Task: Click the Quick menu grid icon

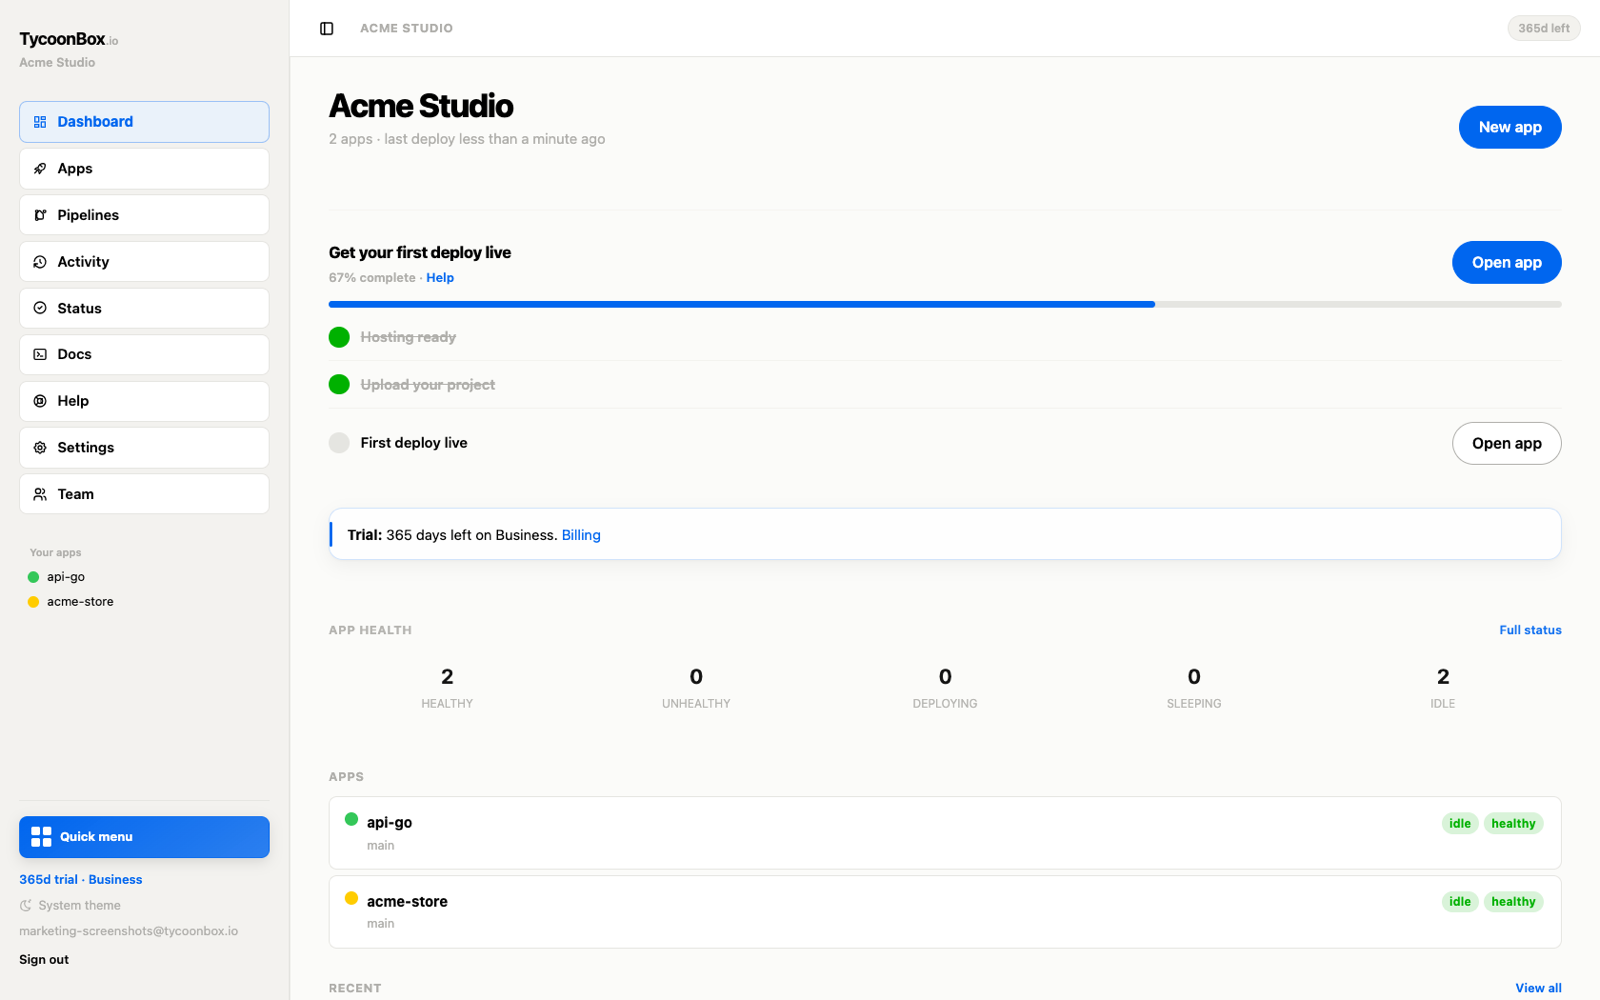Action: (x=41, y=837)
